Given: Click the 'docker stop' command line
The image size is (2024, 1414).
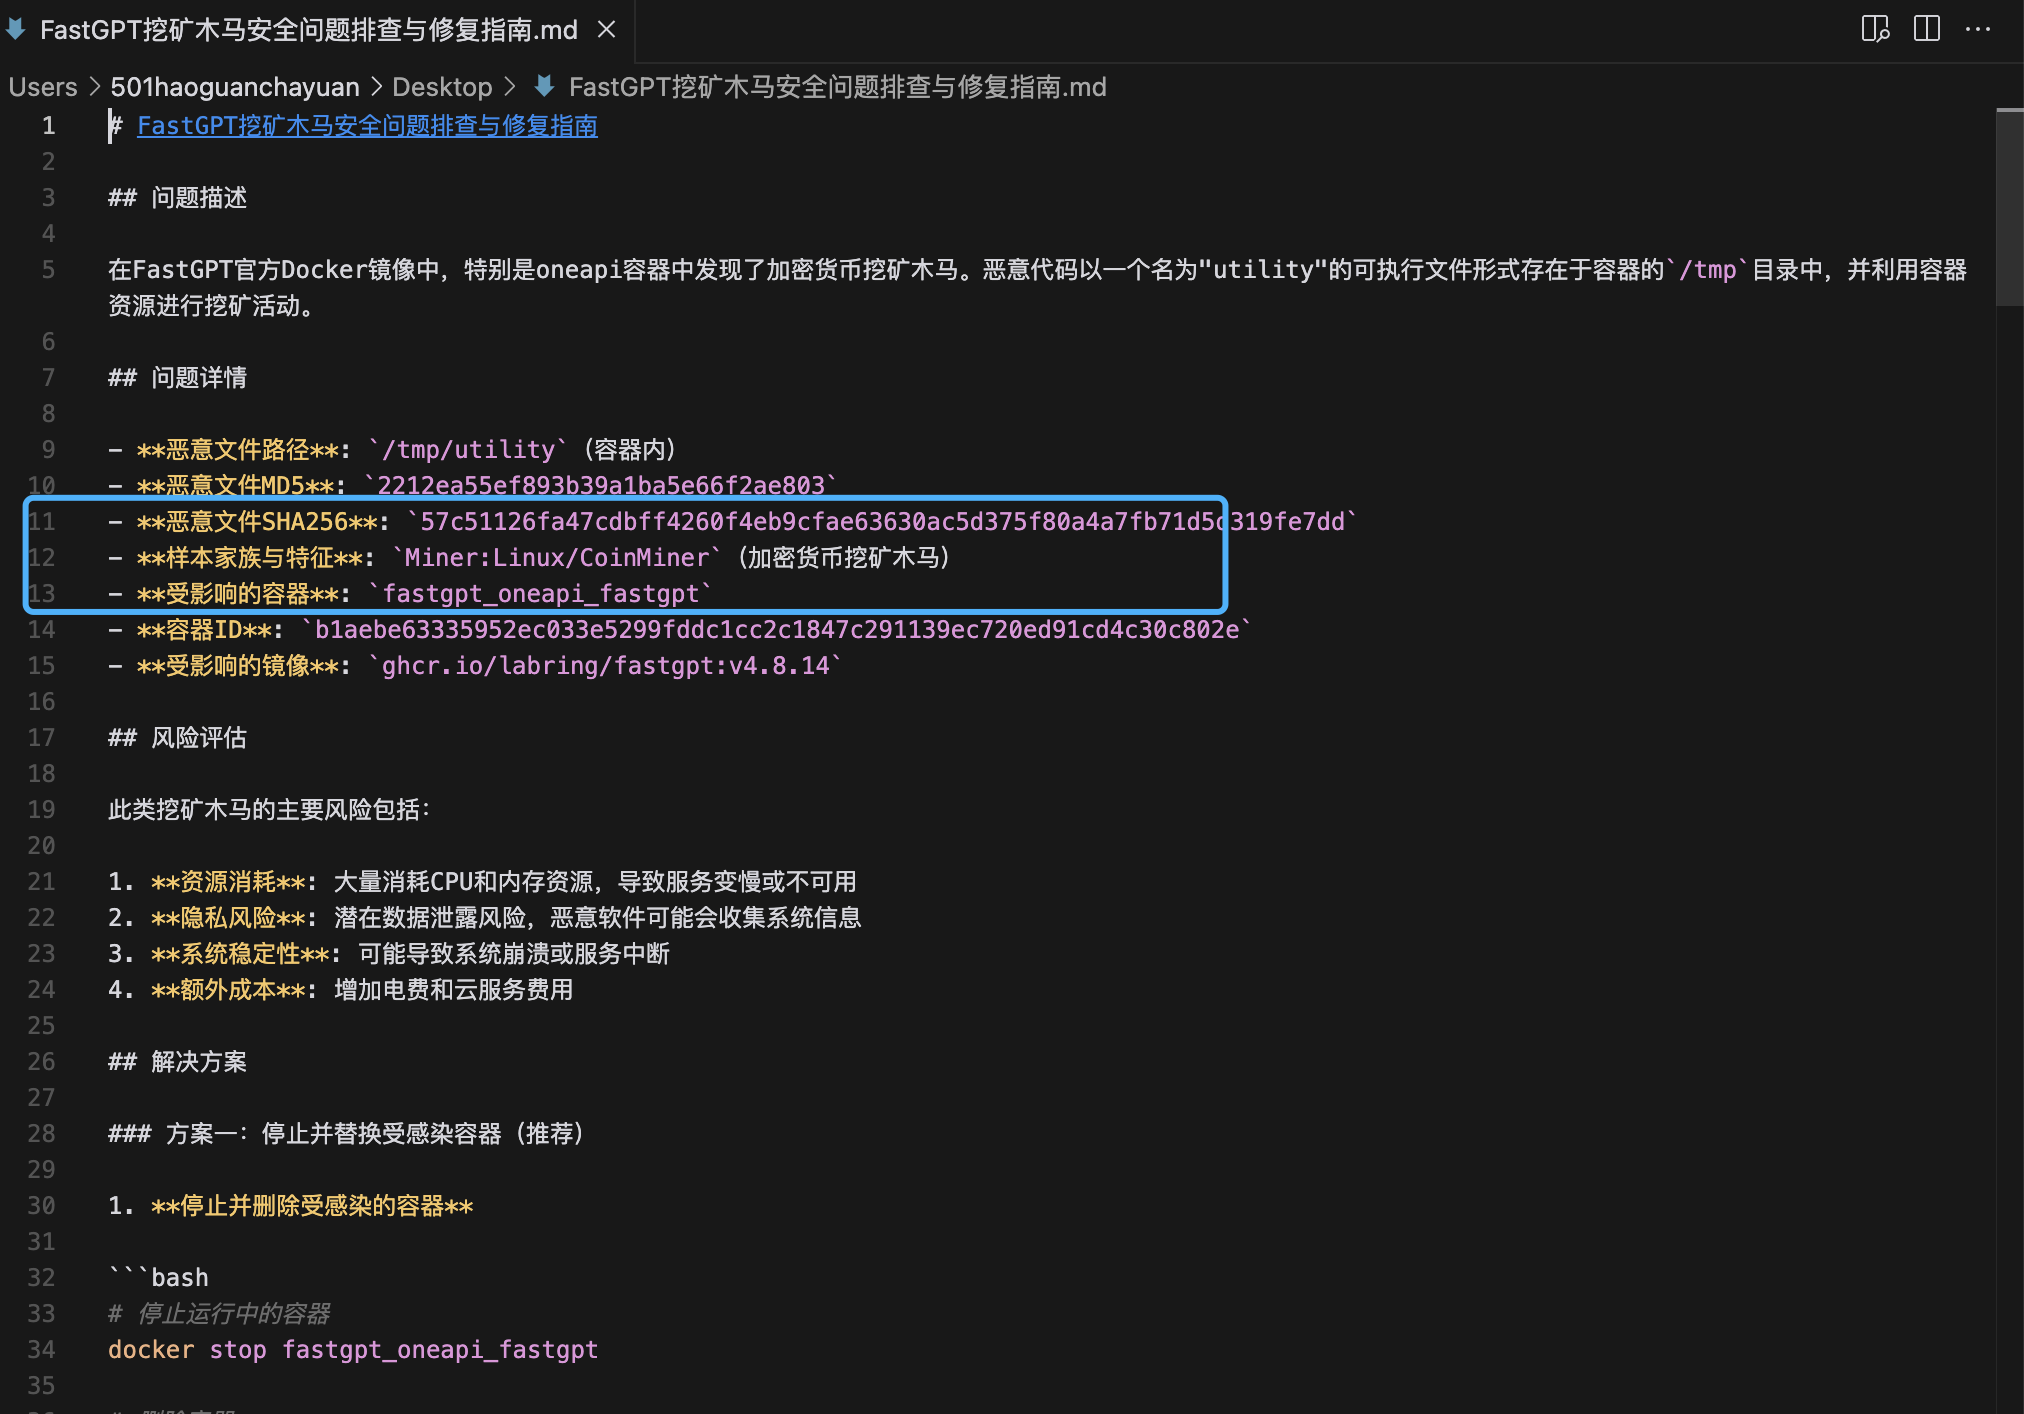Looking at the screenshot, I should click(353, 1350).
